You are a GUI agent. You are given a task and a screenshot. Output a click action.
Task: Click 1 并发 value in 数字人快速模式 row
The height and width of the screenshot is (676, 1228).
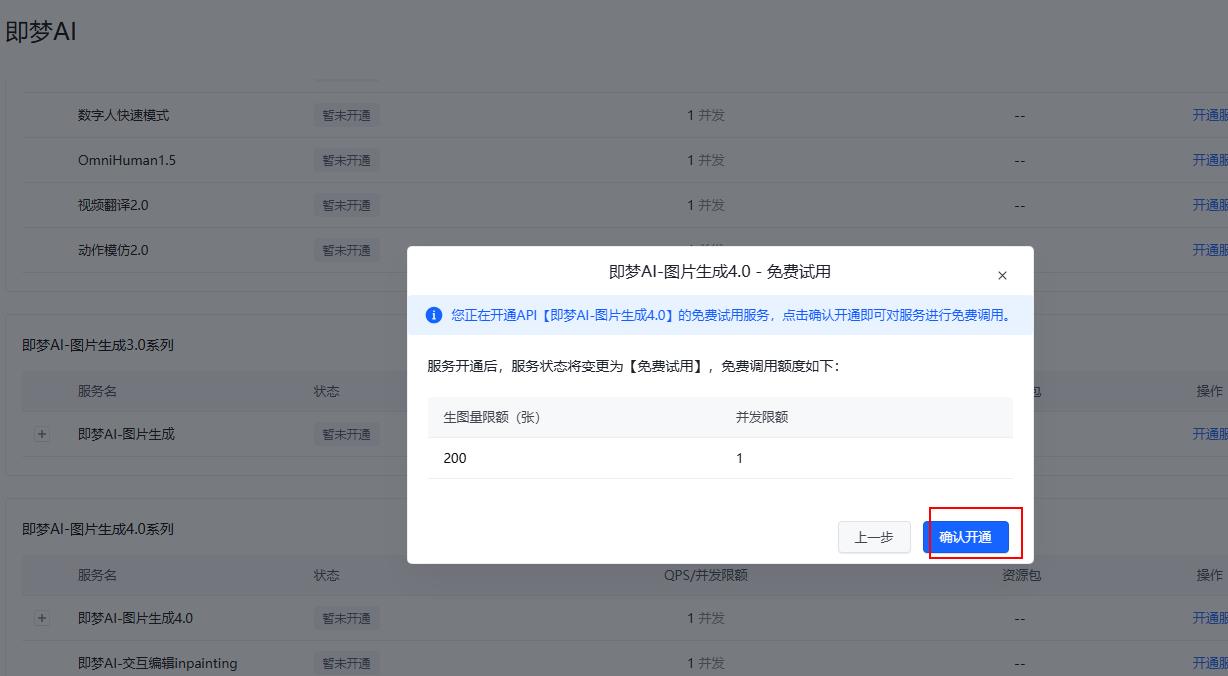(706, 115)
